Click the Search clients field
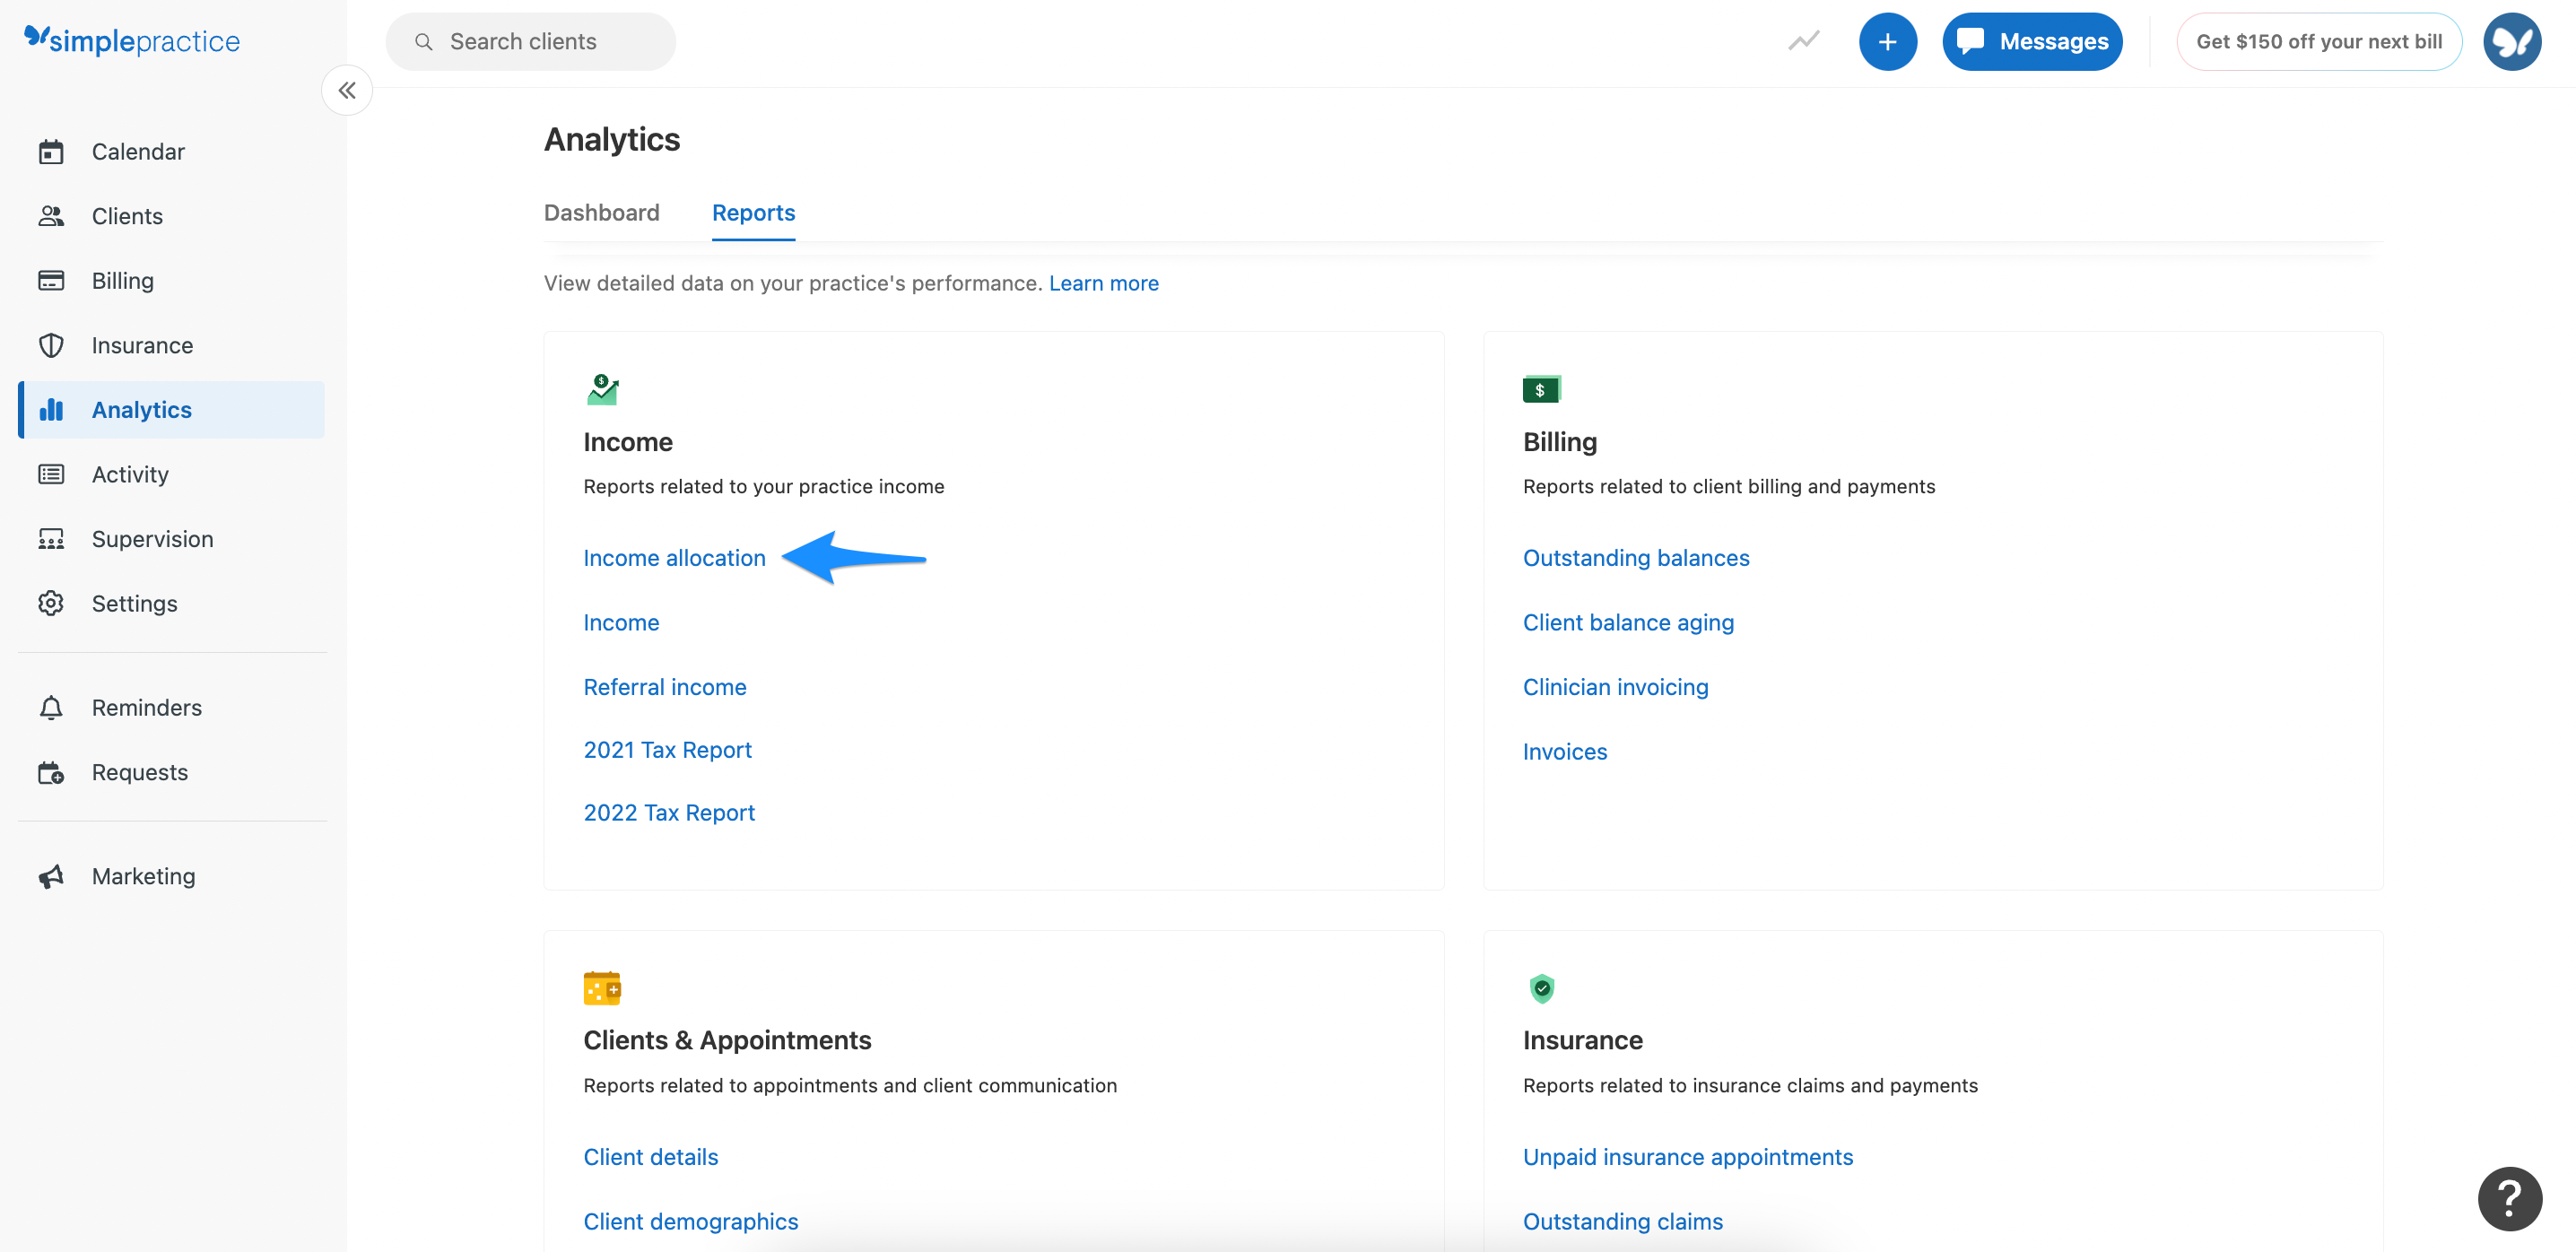Viewport: 2576px width, 1252px height. click(x=530, y=41)
